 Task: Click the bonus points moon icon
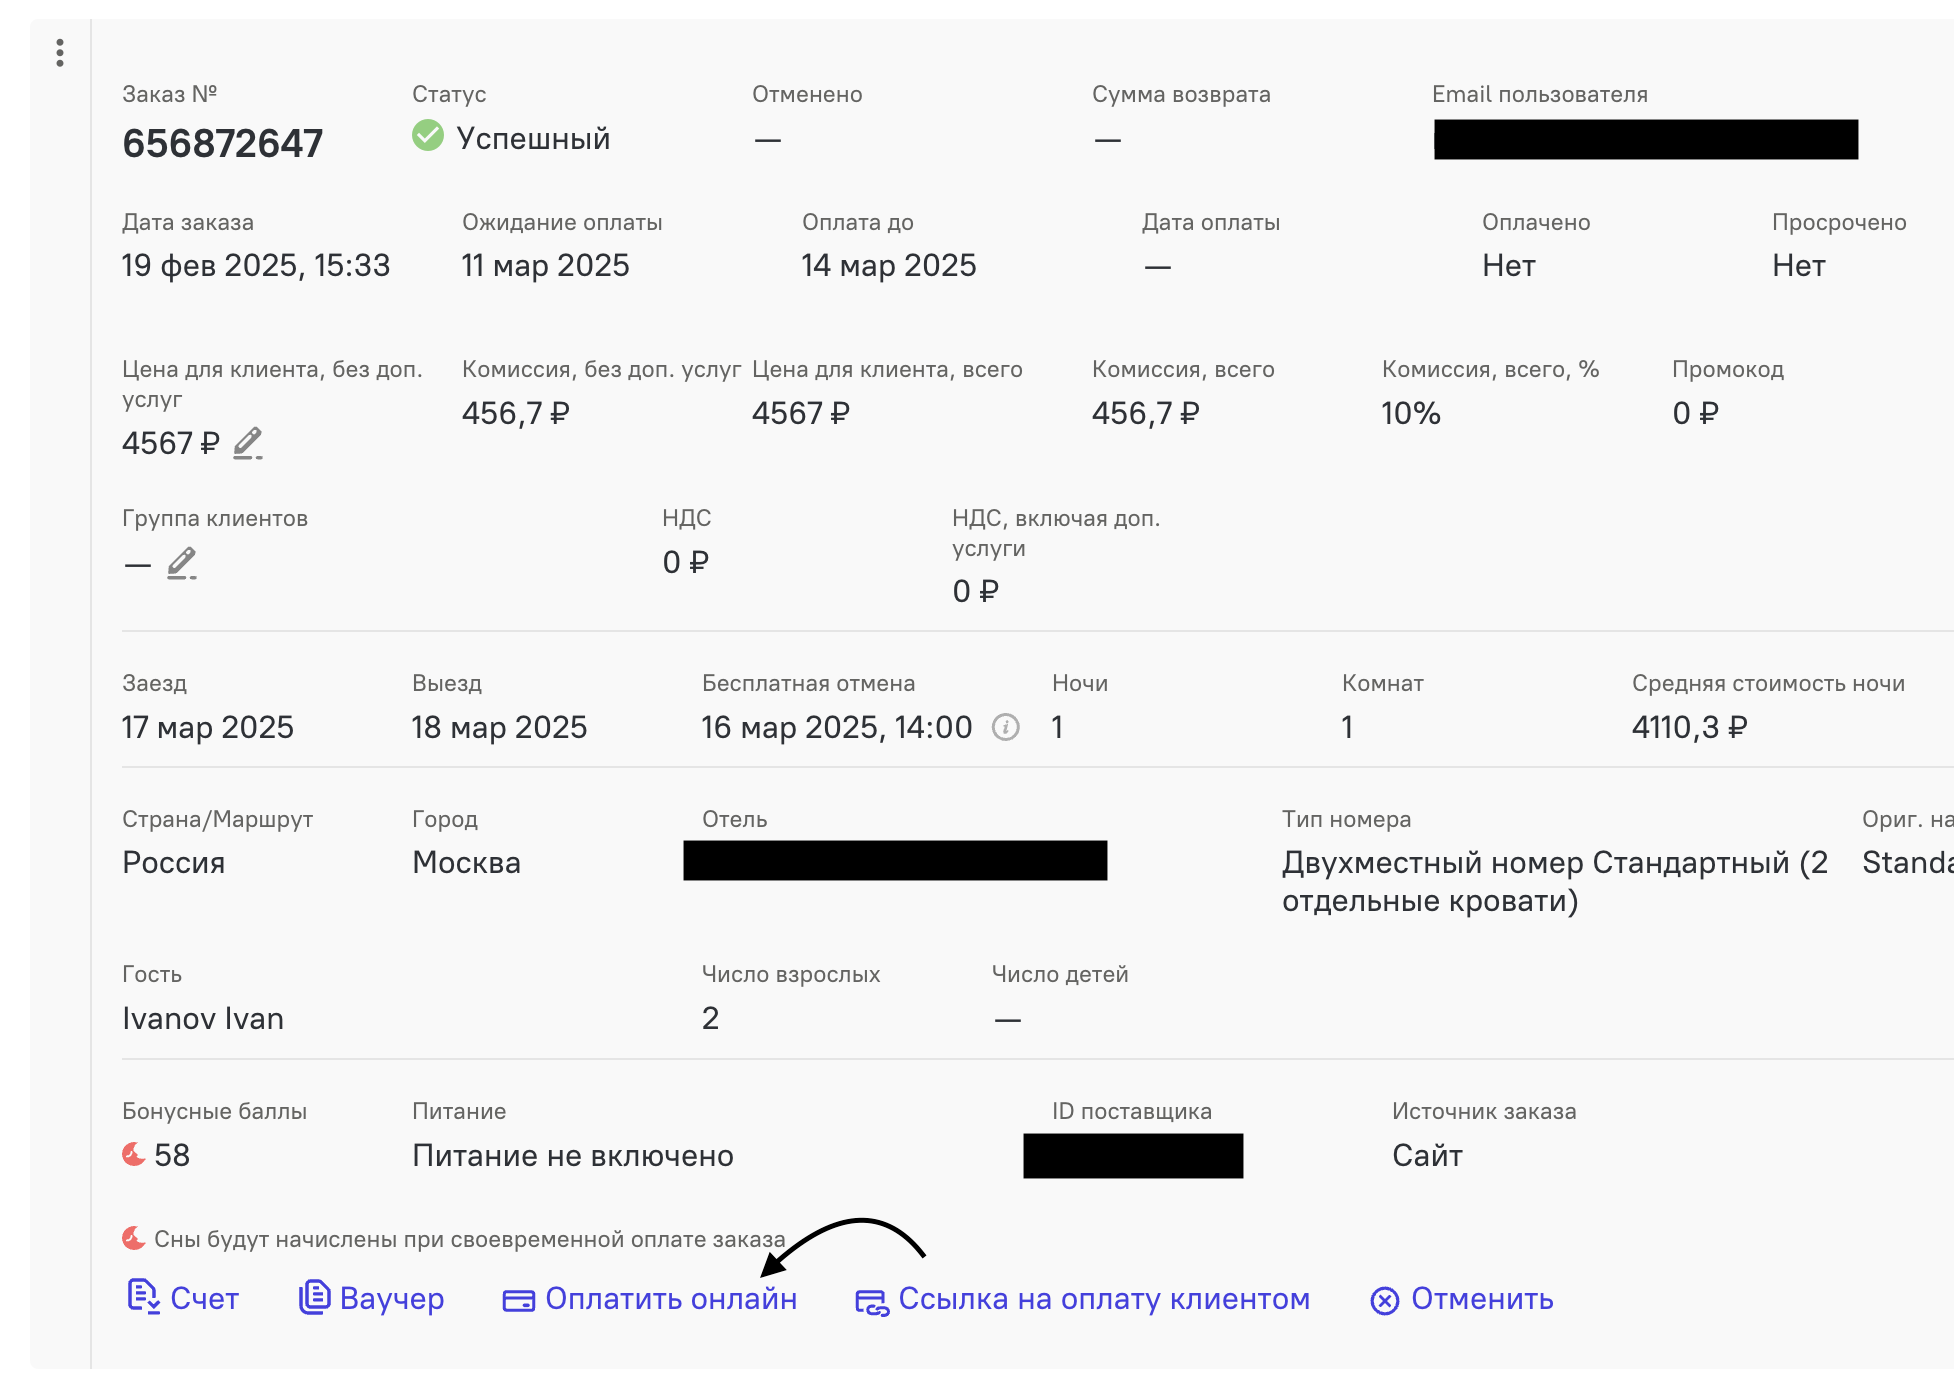click(134, 1155)
